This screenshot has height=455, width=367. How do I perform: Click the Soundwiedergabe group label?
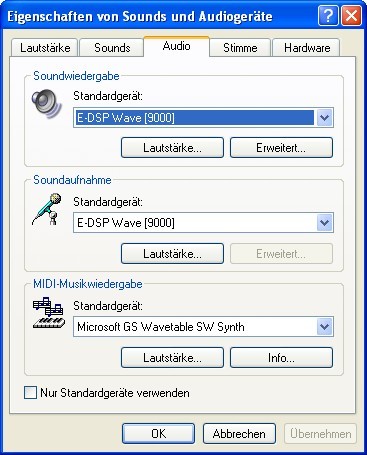[76, 76]
